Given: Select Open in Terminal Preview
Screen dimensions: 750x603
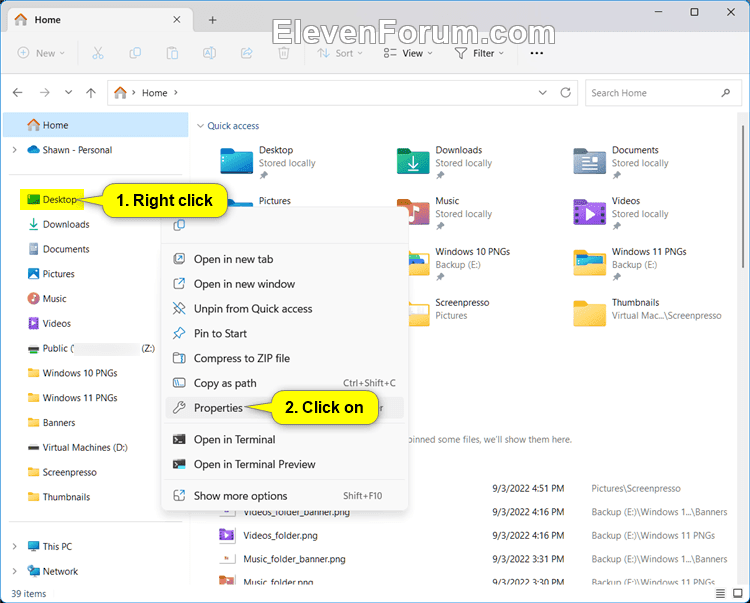Looking at the screenshot, I should tap(285, 464).
